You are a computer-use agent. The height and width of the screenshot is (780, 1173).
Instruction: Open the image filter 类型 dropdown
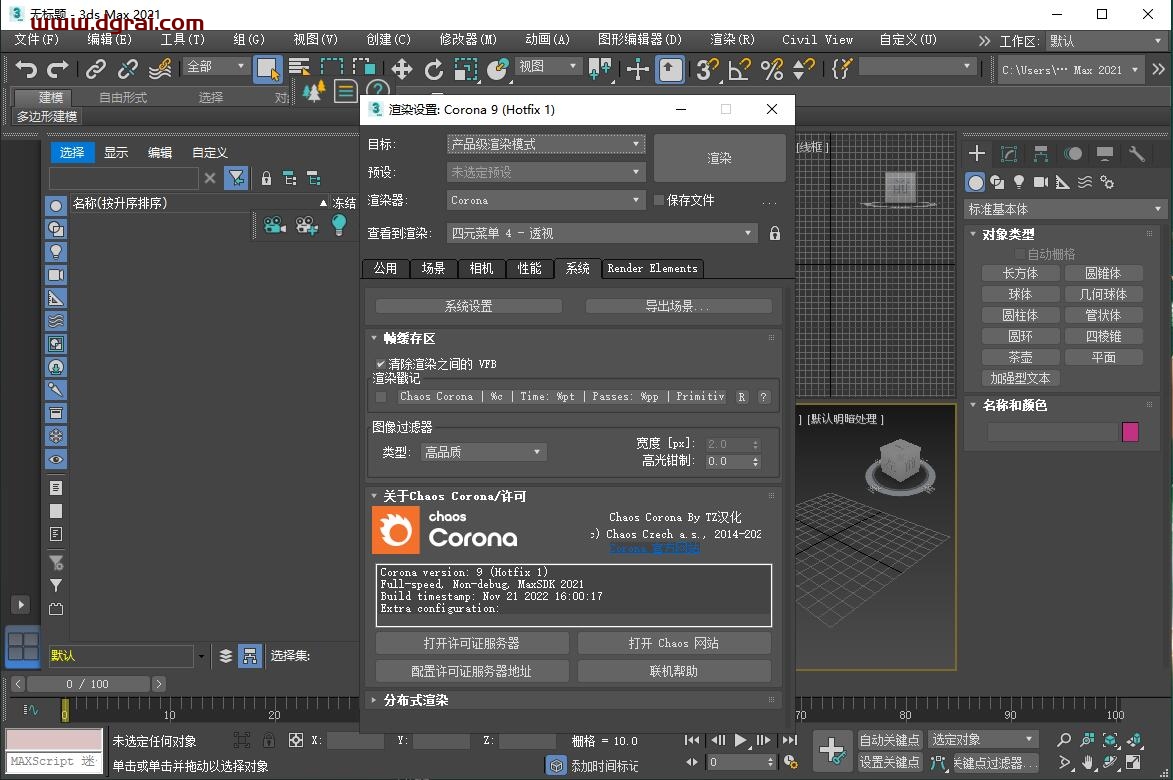coord(482,451)
